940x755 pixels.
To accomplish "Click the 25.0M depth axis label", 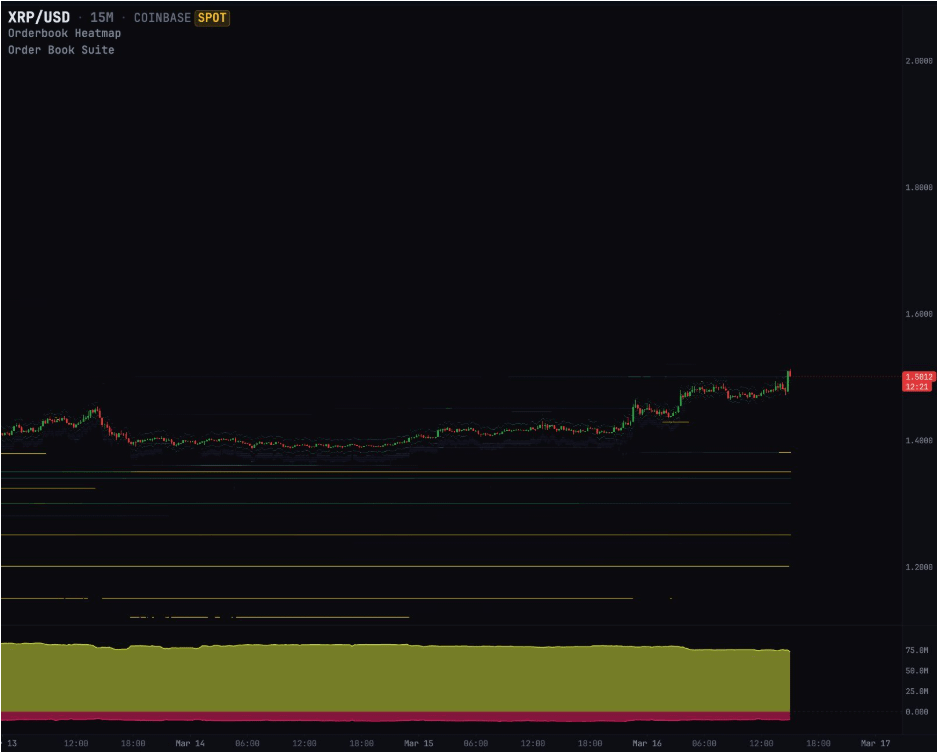I will [x=917, y=691].
